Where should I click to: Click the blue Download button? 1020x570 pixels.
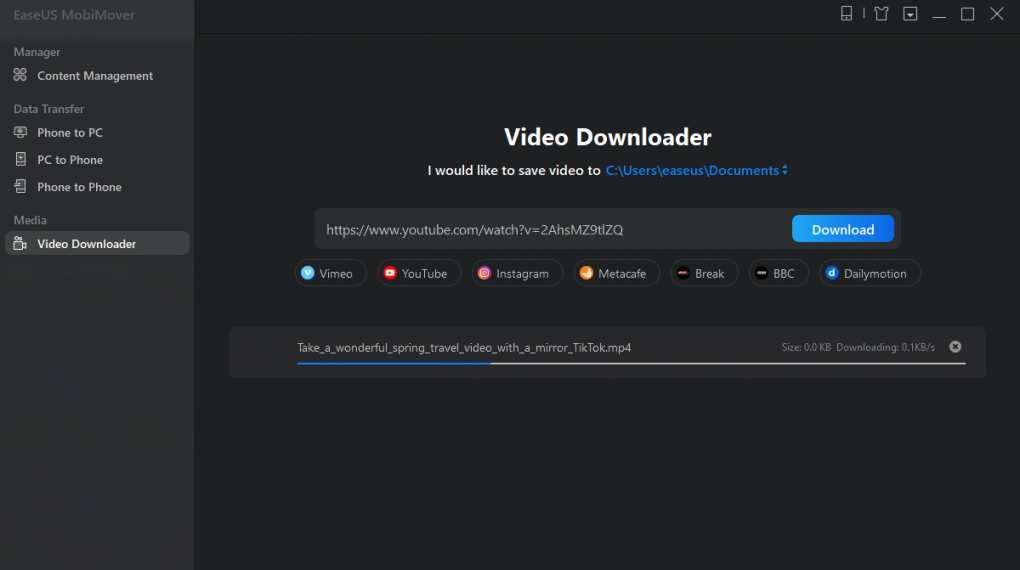[842, 229]
